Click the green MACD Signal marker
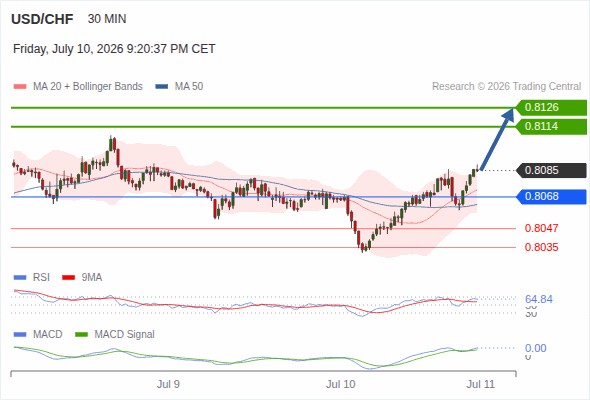This screenshot has width=590, height=400. (x=81, y=335)
